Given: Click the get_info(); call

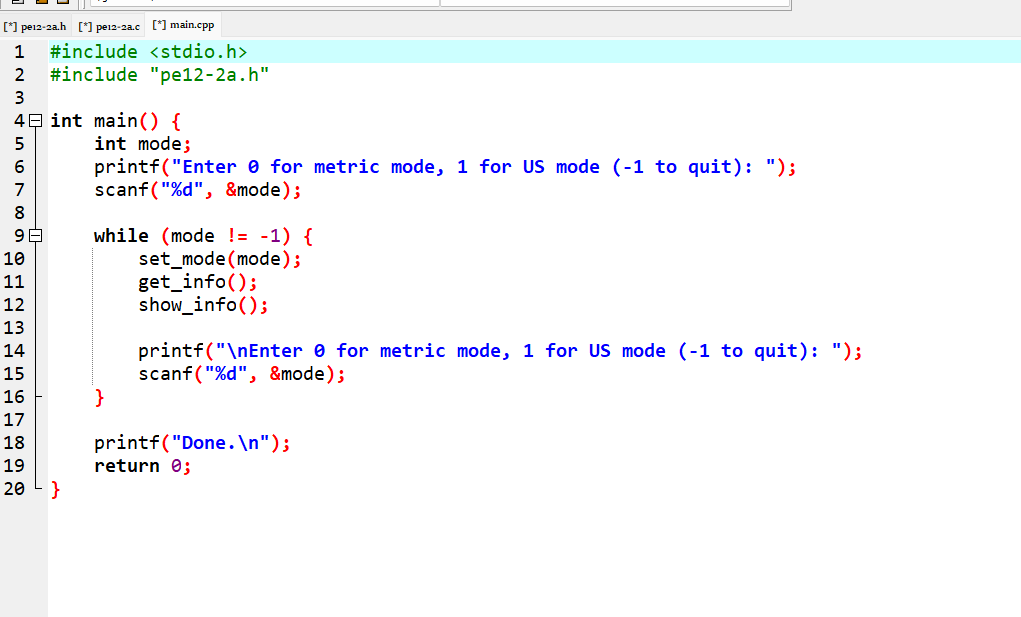Looking at the screenshot, I should [197, 282].
